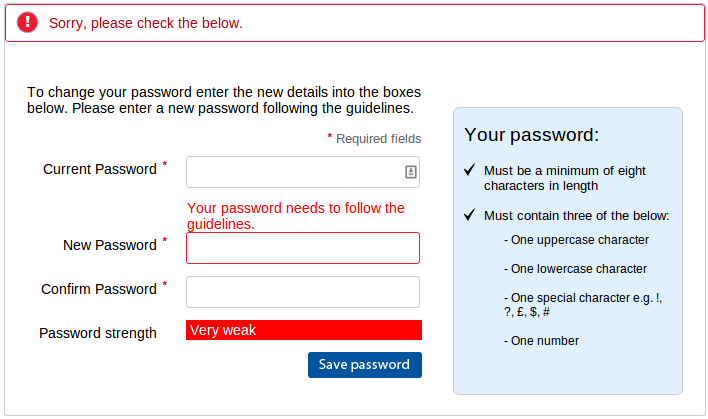
Task: Click the checkmark beside minimum eight characters rule
Action: click(x=470, y=170)
